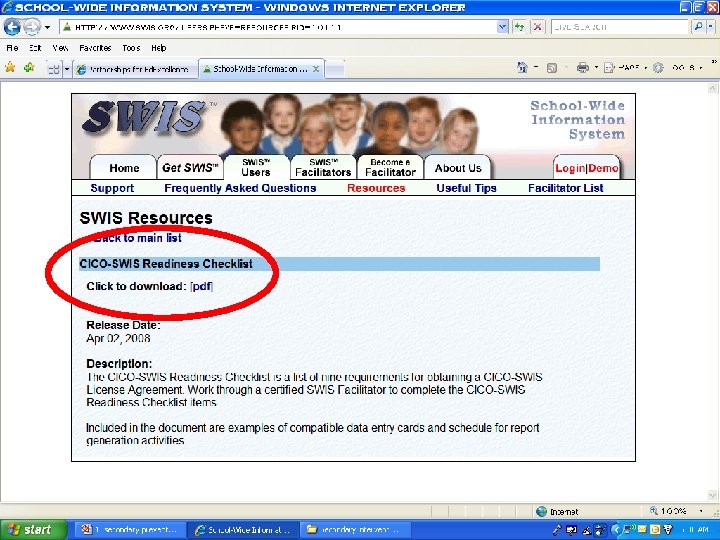Click the red Demo link
This screenshot has width=720, height=540.
point(603,168)
